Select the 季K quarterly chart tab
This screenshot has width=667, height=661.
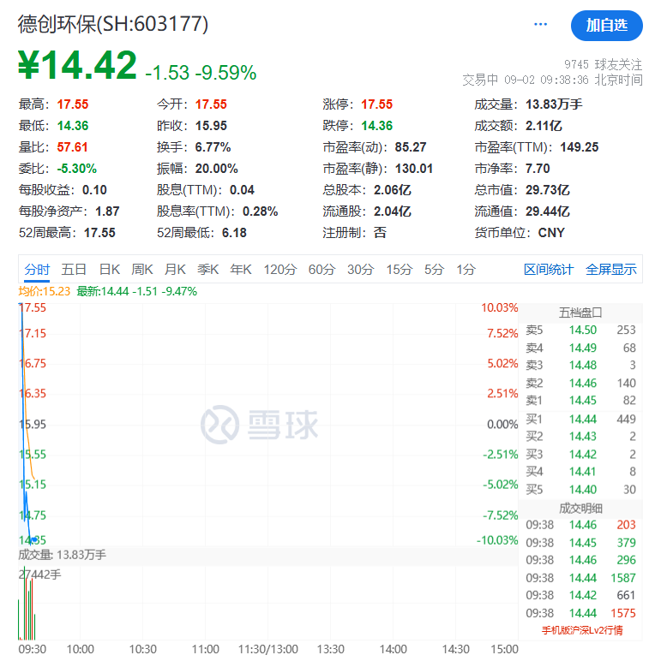[x=208, y=269]
